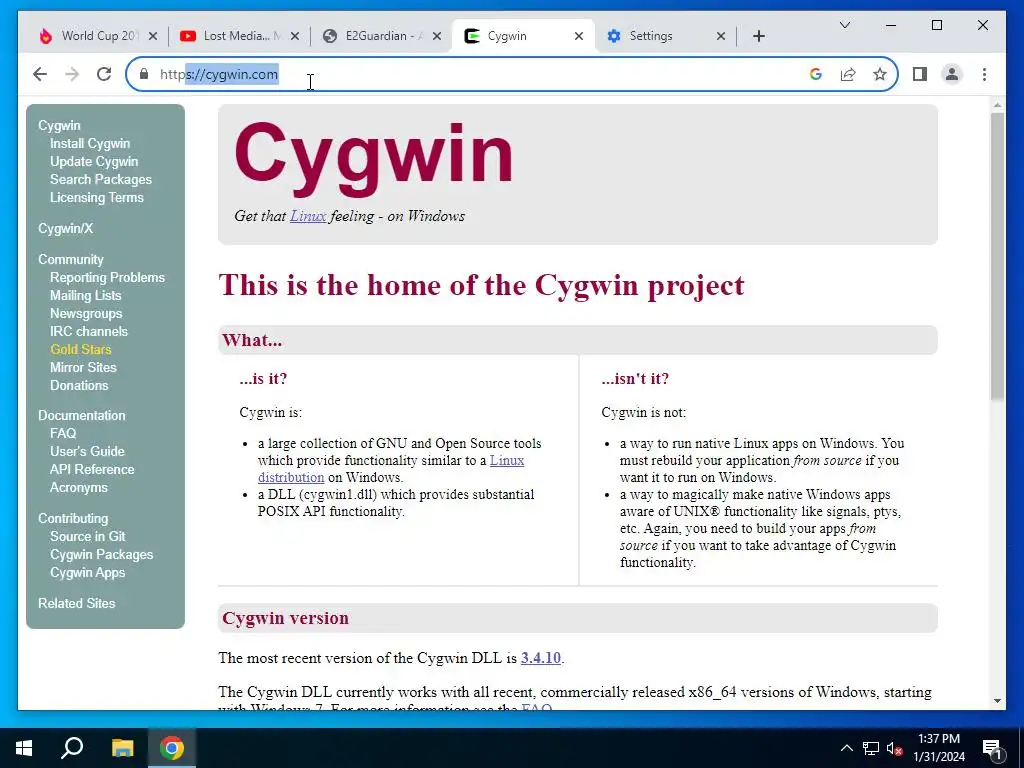Close the World Cup tab
The width and height of the screenshot is (1024, 768).
pyautogui.click(x=153, y=37)
